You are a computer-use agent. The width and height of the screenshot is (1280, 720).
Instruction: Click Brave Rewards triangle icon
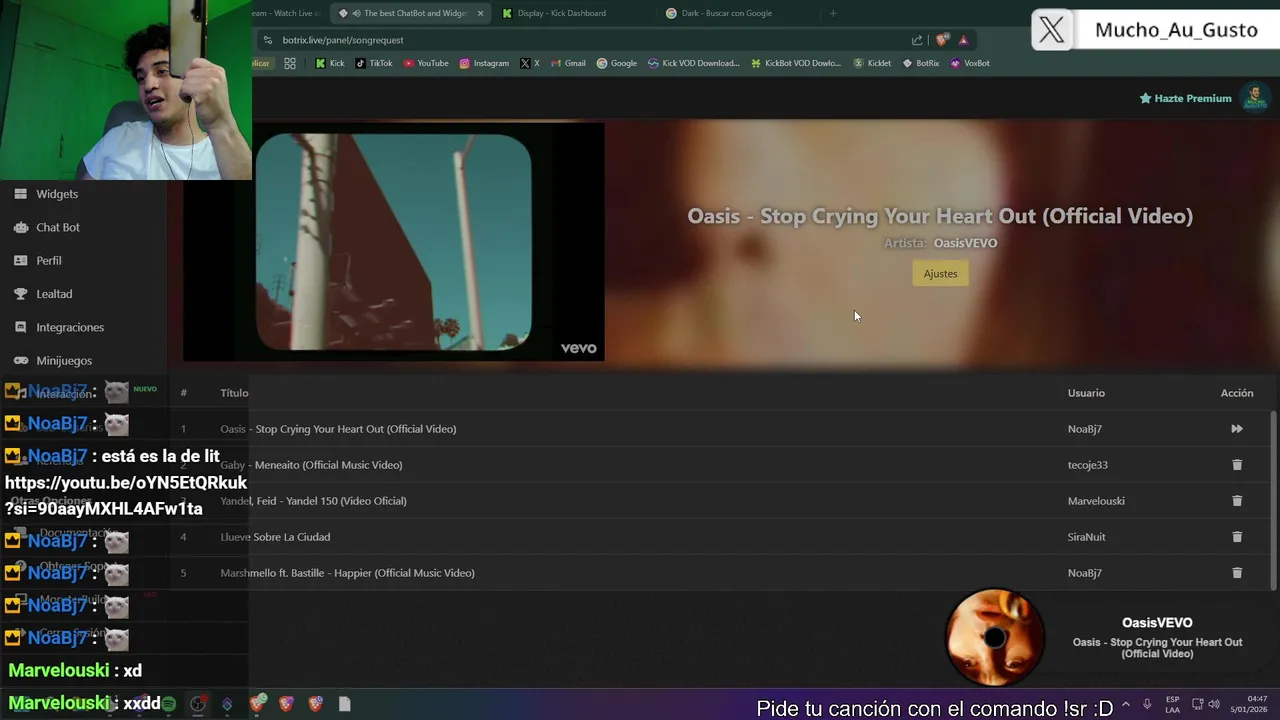[963, 40]
